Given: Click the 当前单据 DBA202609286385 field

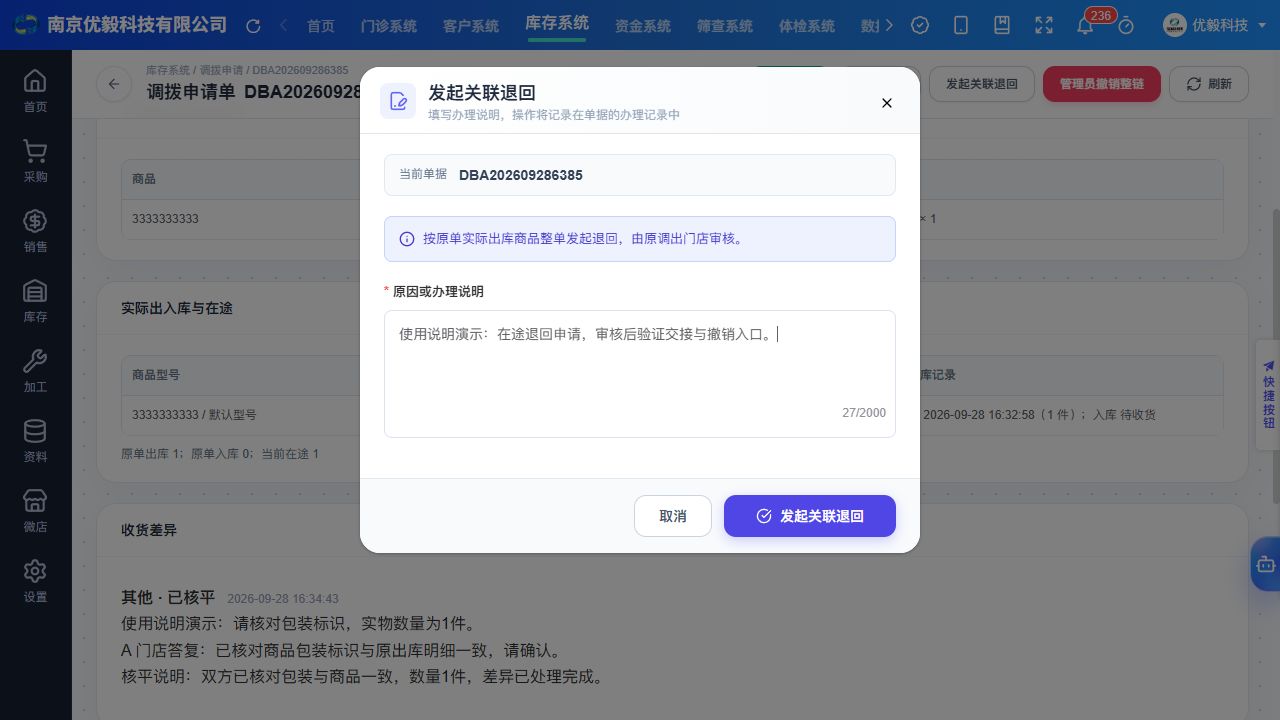Looking at the screenshot, I should pos(640,175).
